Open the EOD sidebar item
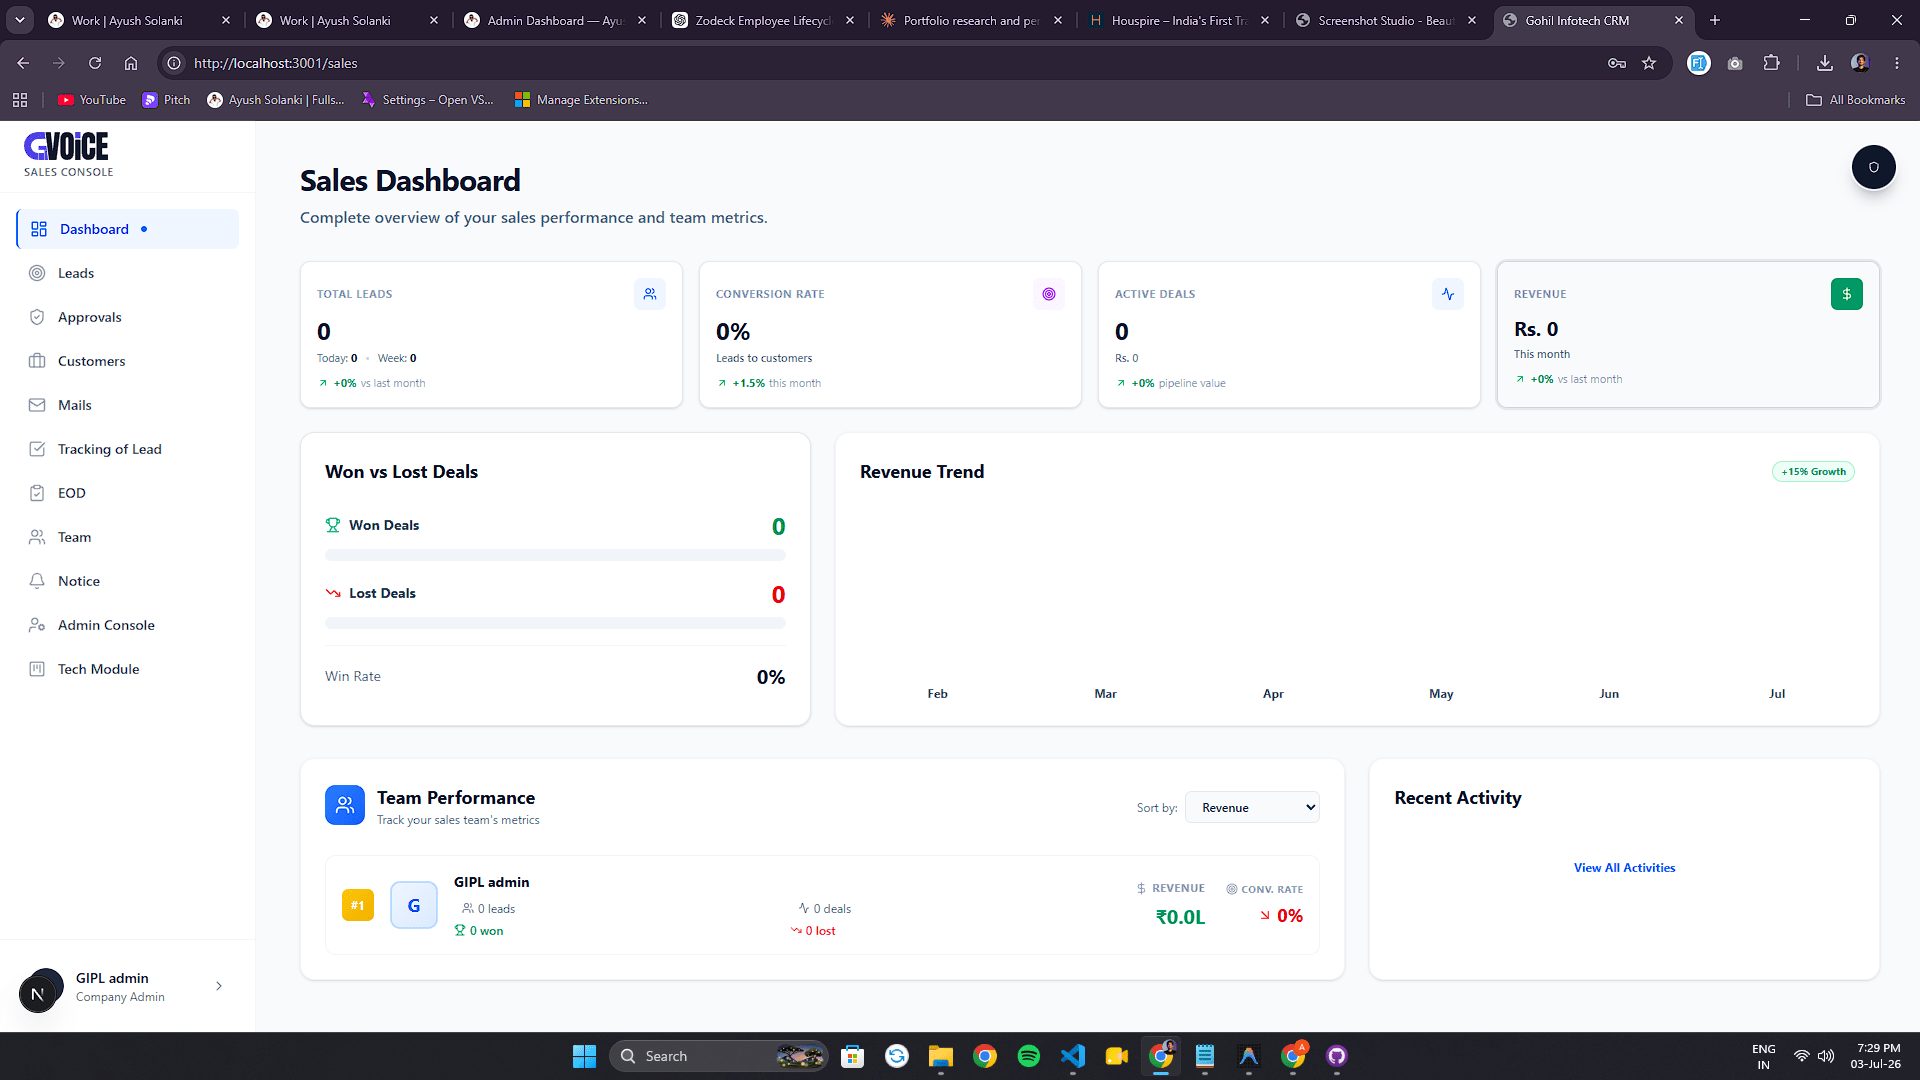Viewport: 1920px width, 1080px height. (128, 493)
